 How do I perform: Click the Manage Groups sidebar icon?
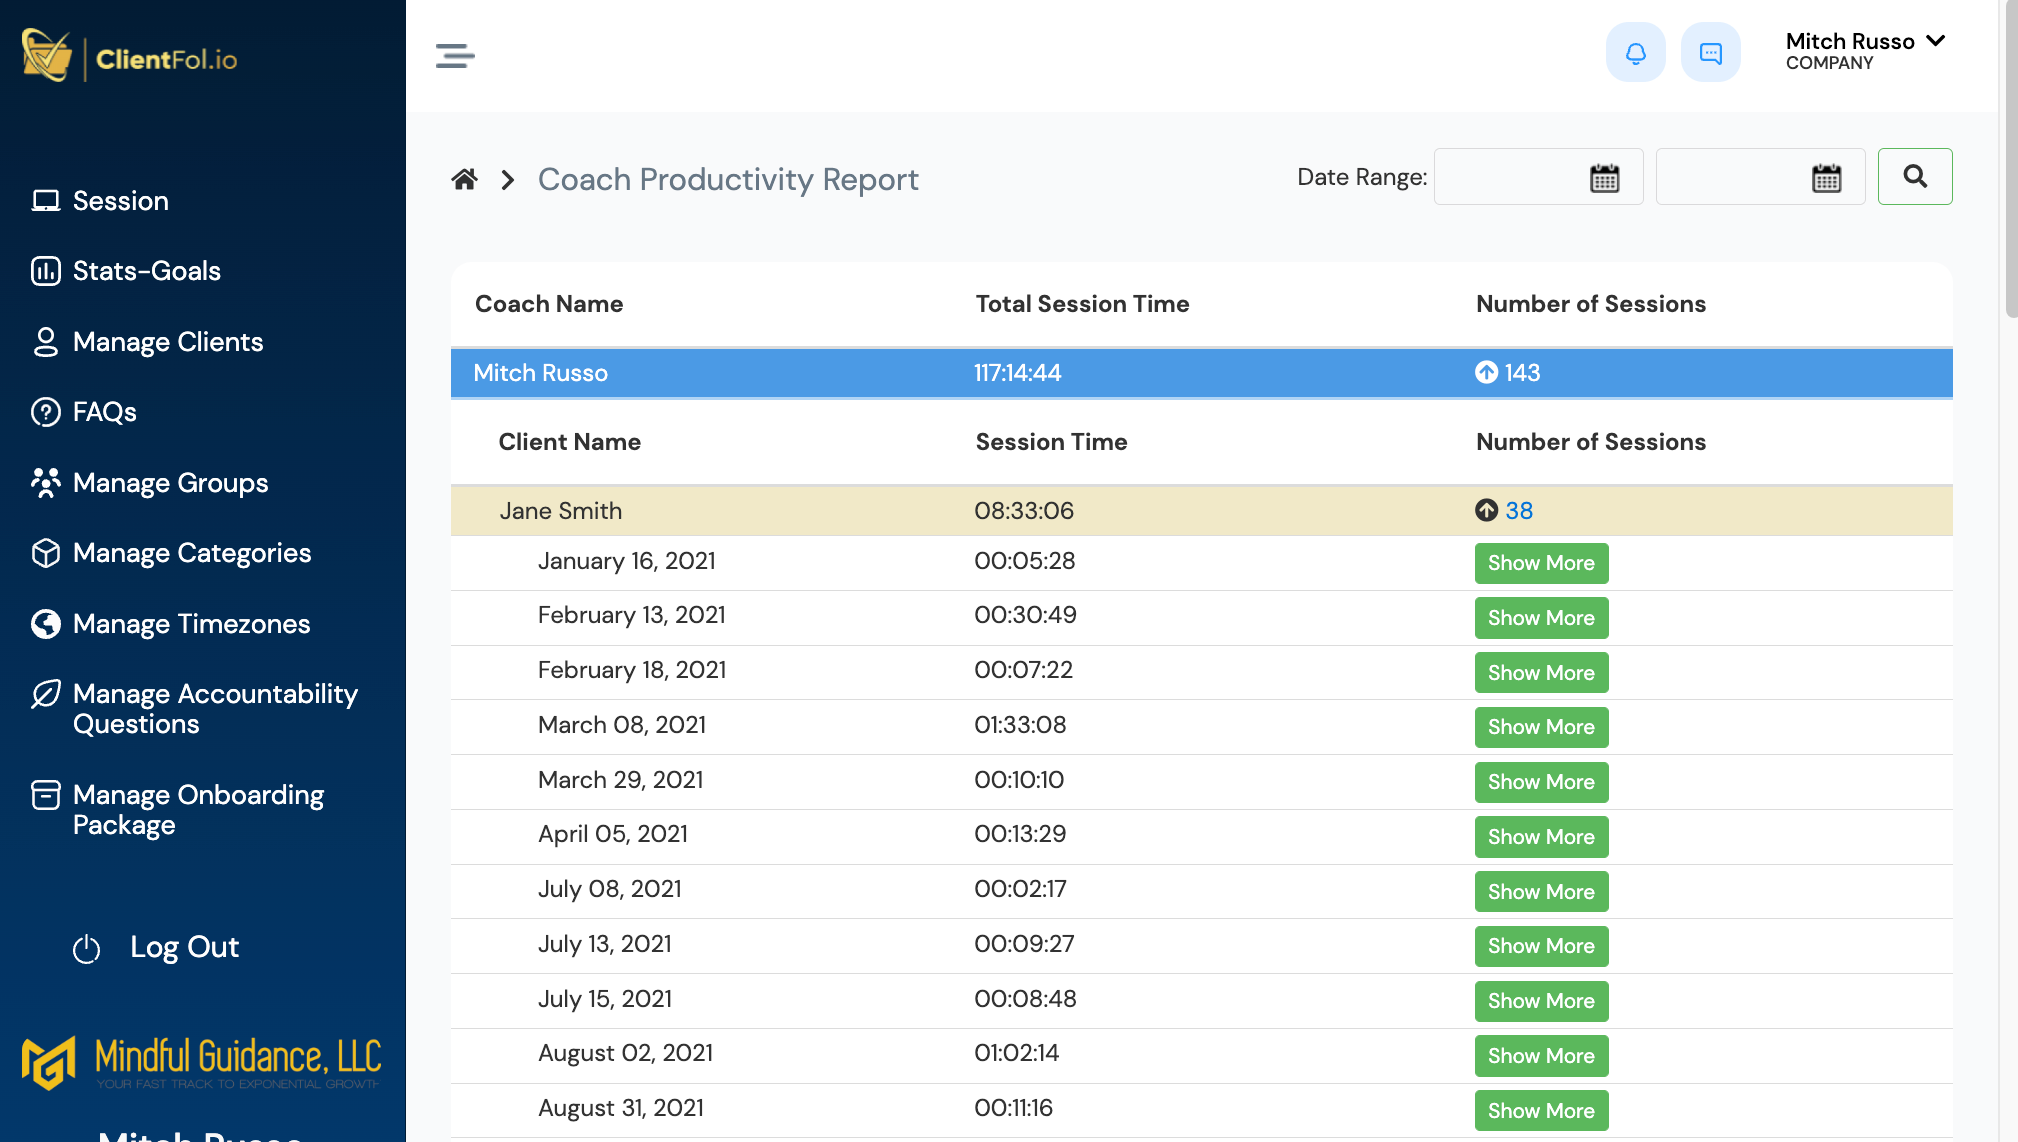46,481
